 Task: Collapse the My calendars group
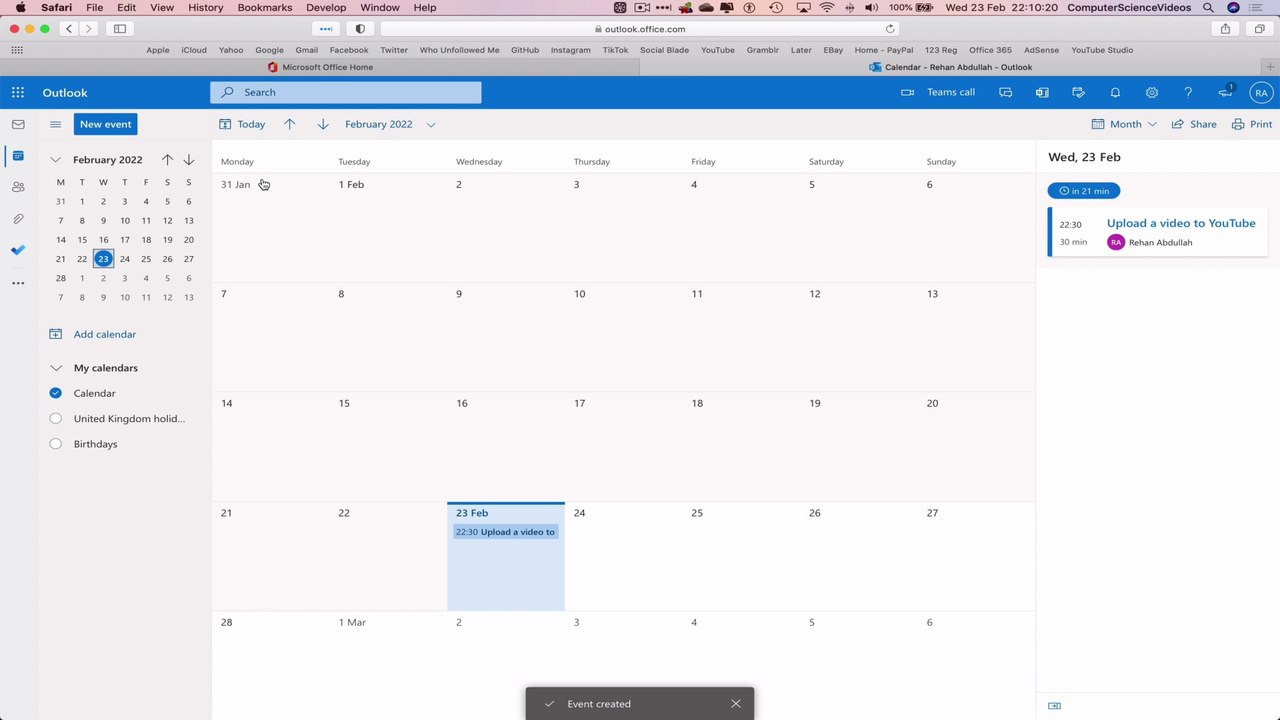[x=56, y=368]
